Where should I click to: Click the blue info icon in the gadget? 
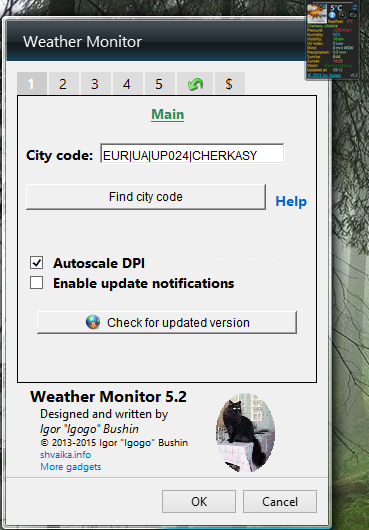pyautogui.click(x=332, y=15)
